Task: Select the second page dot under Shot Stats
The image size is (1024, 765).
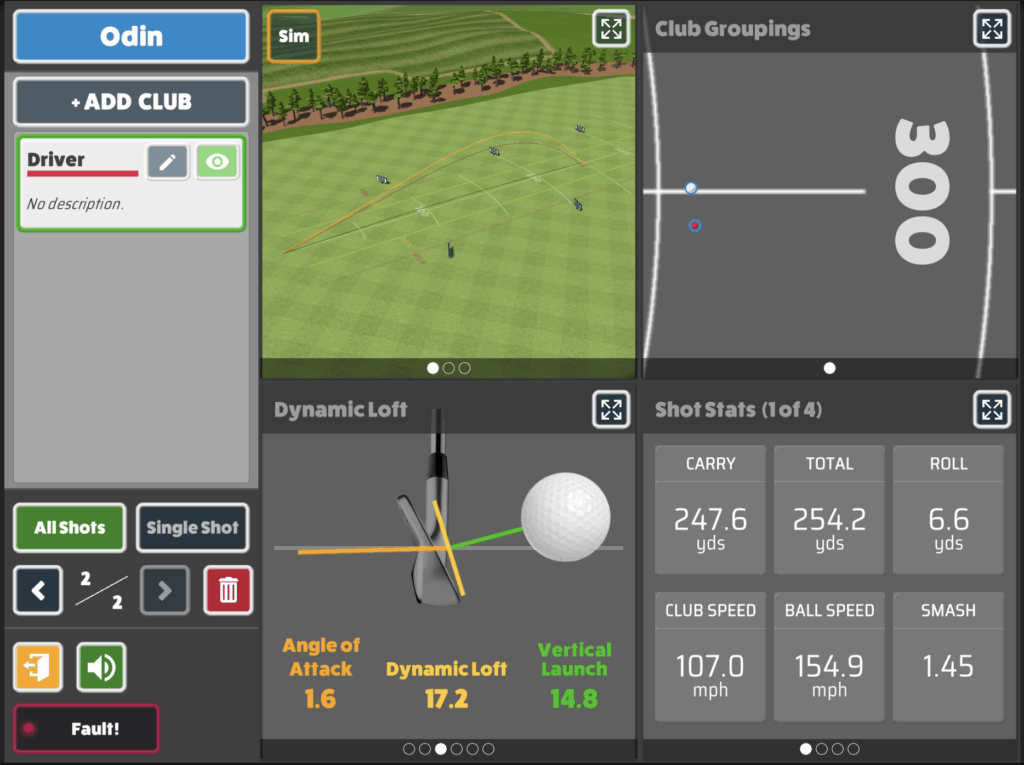Action: (x=822, y=747)
